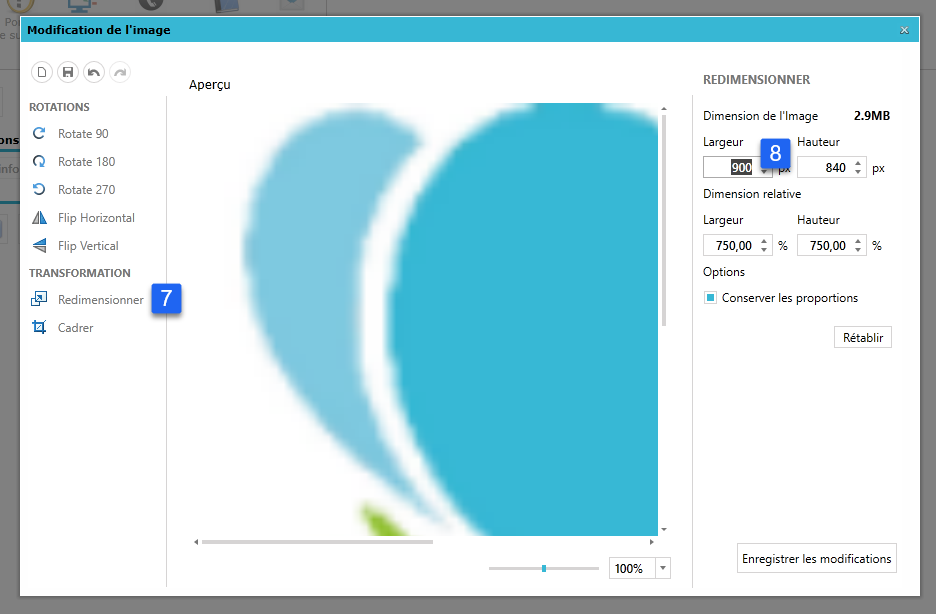936x614 pixels.
Task: Click the image preview area
Action: tap(425, 319)
